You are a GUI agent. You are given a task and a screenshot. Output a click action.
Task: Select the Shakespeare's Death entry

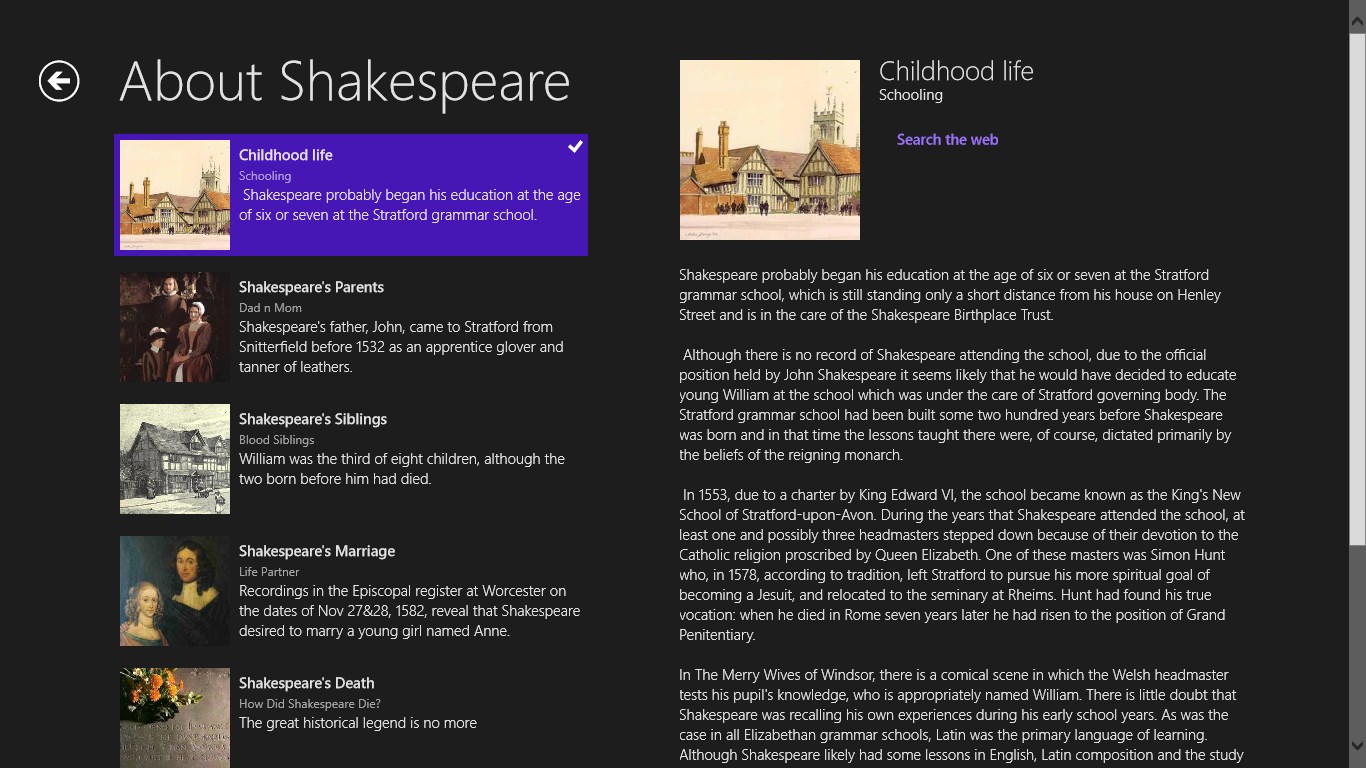point(306,683)
